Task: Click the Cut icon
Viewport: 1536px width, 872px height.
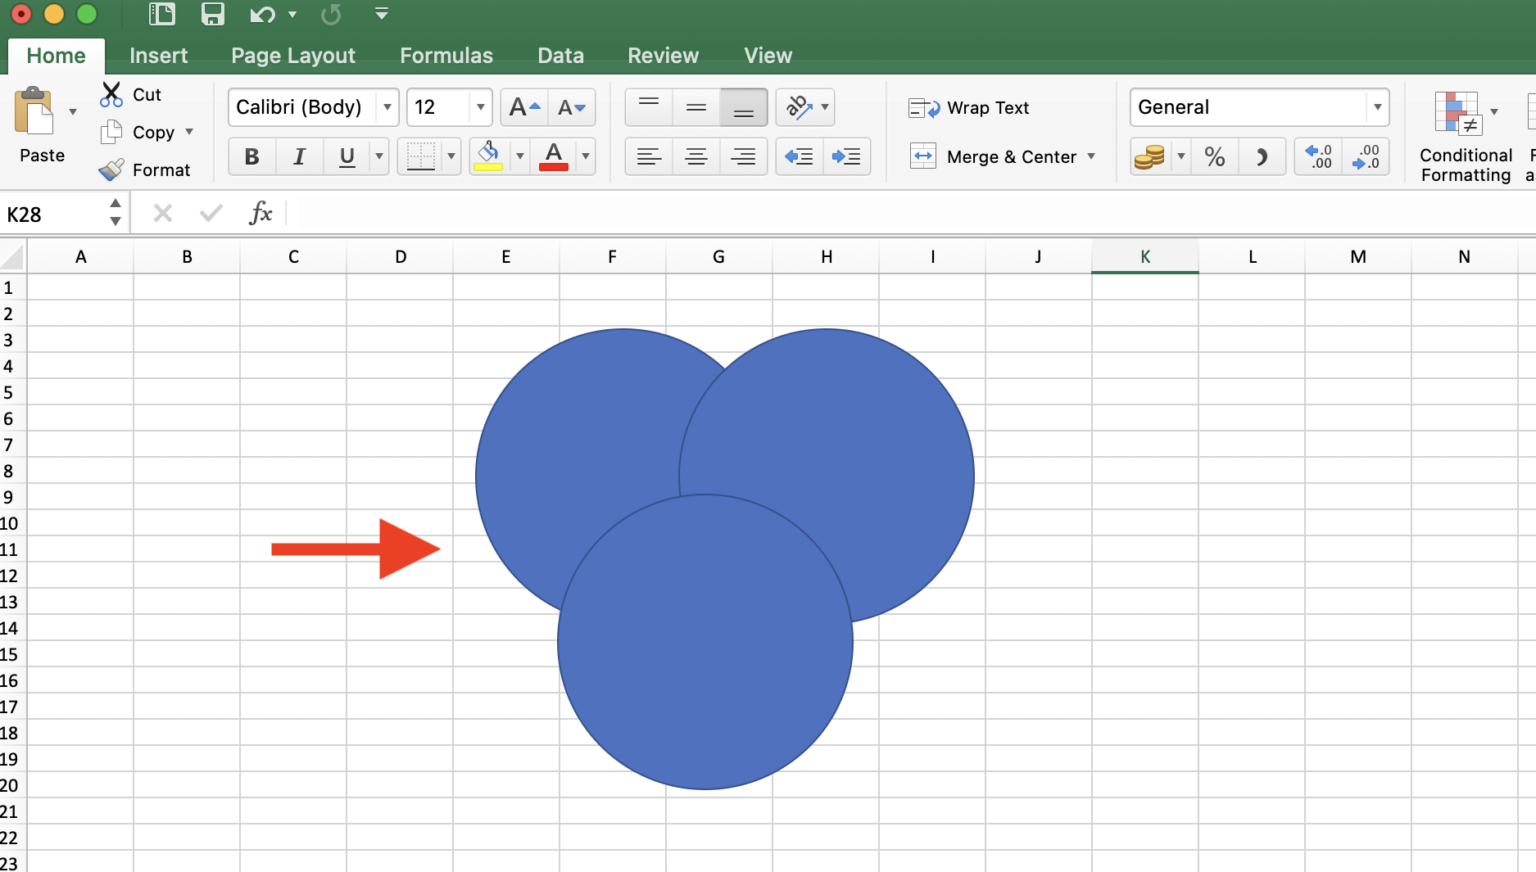Action: pos(112,93)
